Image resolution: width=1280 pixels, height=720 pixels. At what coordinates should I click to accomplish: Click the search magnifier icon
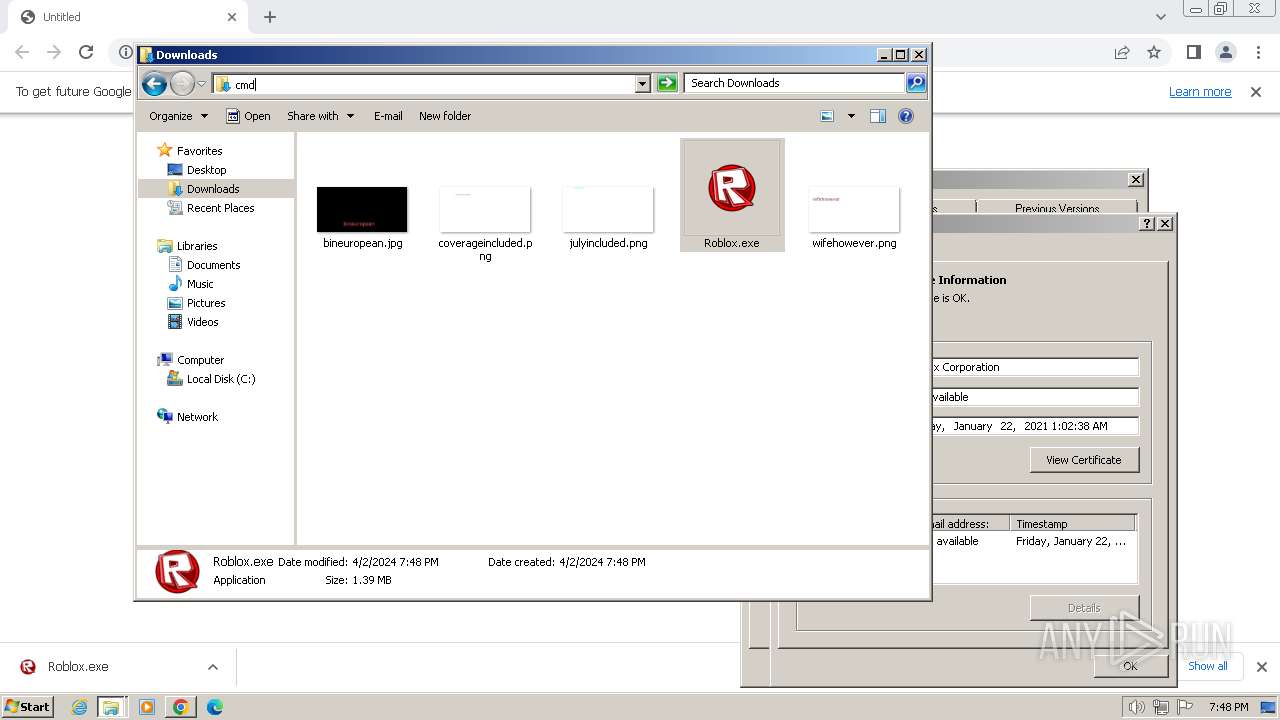point(916,83)
